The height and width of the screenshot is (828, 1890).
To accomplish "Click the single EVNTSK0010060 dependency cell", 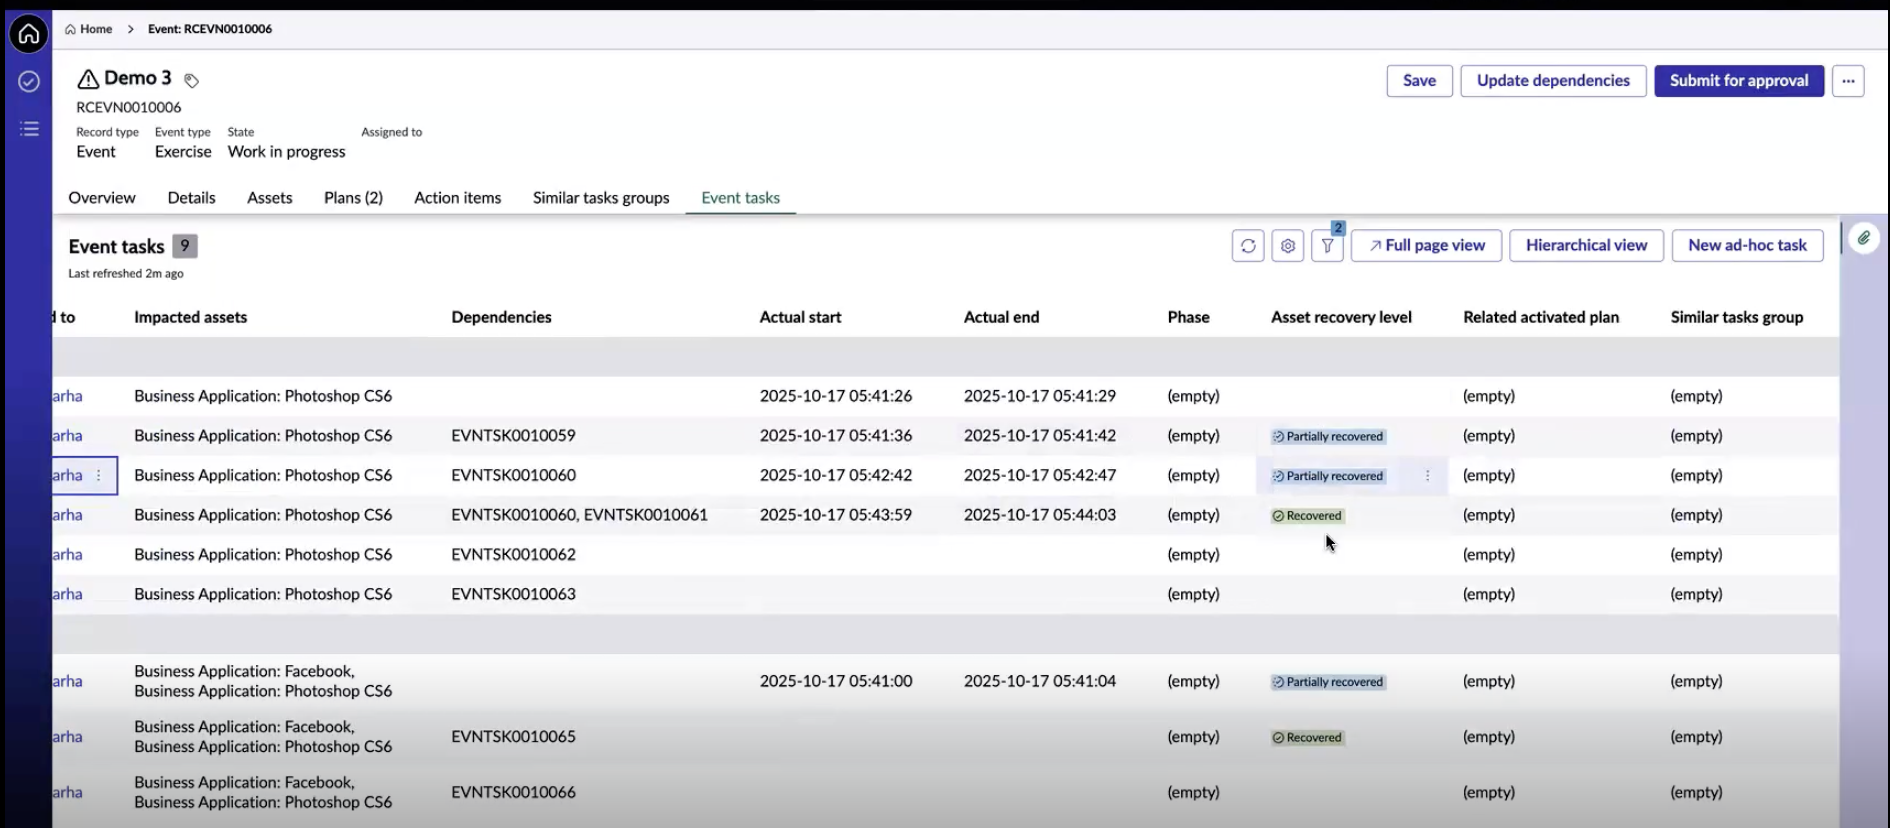I will pyautogui.click(x=514, y=476).
